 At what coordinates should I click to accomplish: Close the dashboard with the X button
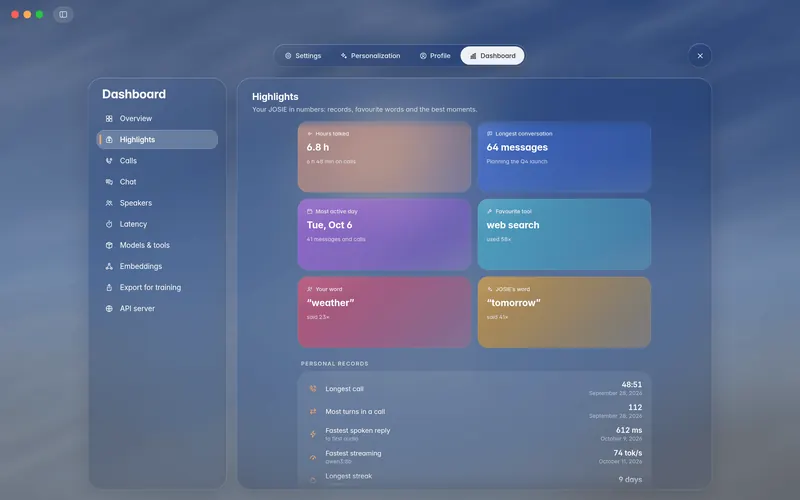click(700, 56)
